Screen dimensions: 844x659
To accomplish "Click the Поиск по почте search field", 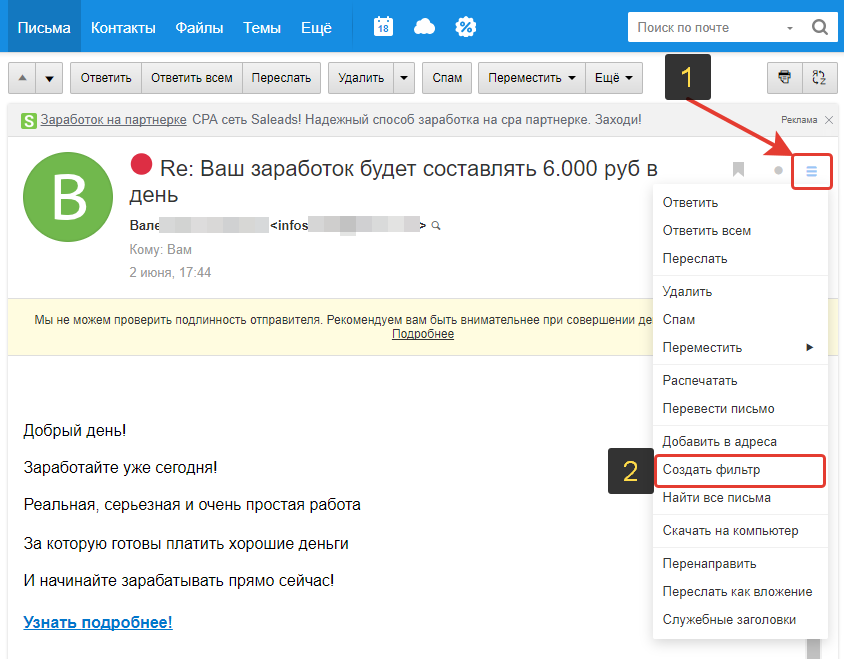I will point(707,28).
